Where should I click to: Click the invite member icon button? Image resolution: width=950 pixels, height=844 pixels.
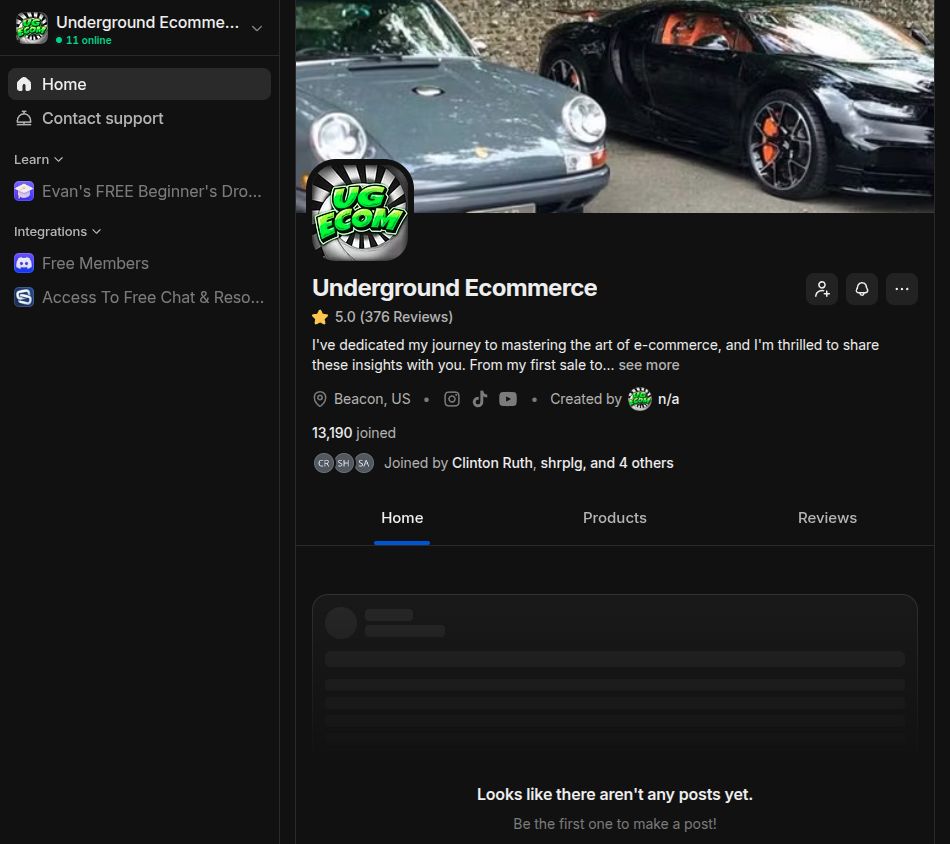(x=822, y=289)
